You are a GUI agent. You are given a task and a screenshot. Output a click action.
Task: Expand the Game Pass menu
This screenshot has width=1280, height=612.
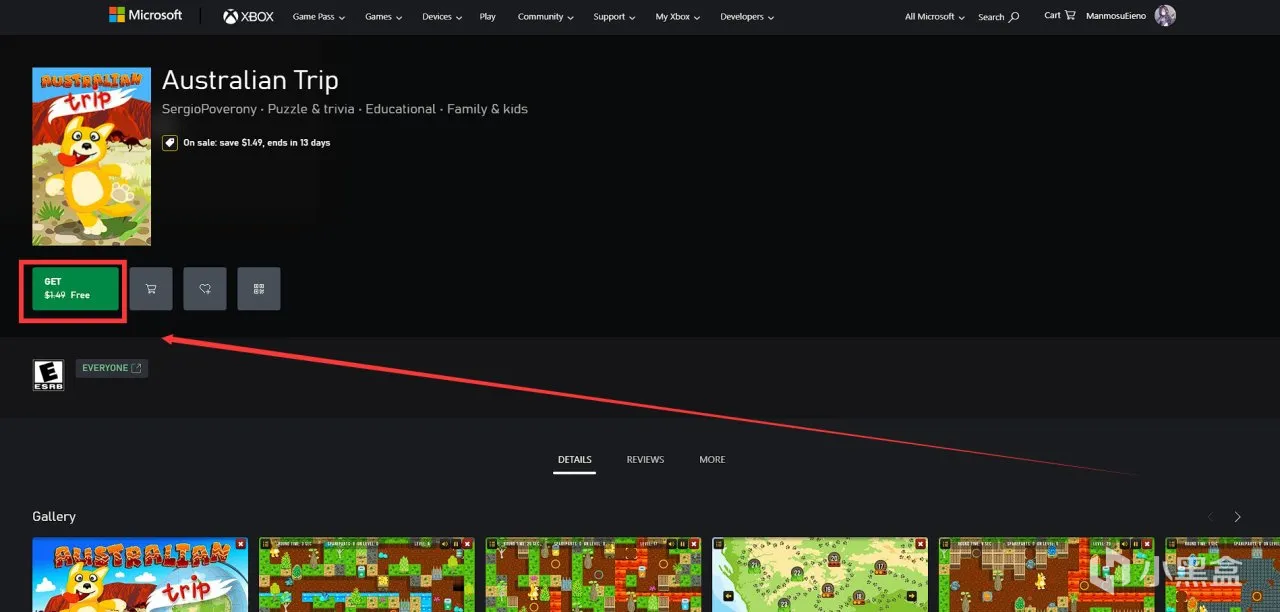click(318, 16)
